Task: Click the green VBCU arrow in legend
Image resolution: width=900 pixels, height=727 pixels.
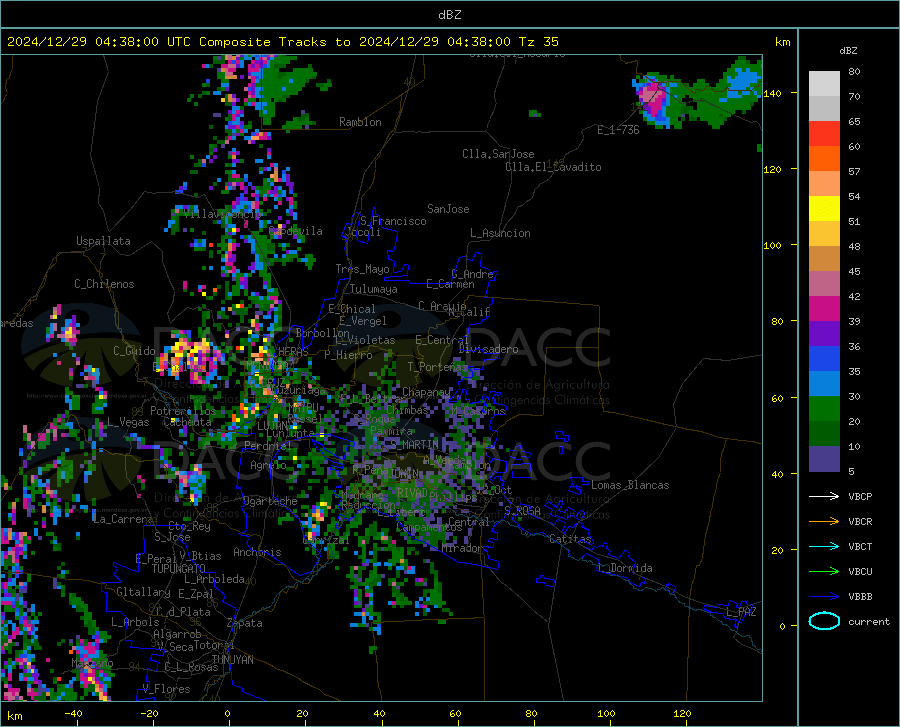Action: pyautogui.click(x=824, y=572)
